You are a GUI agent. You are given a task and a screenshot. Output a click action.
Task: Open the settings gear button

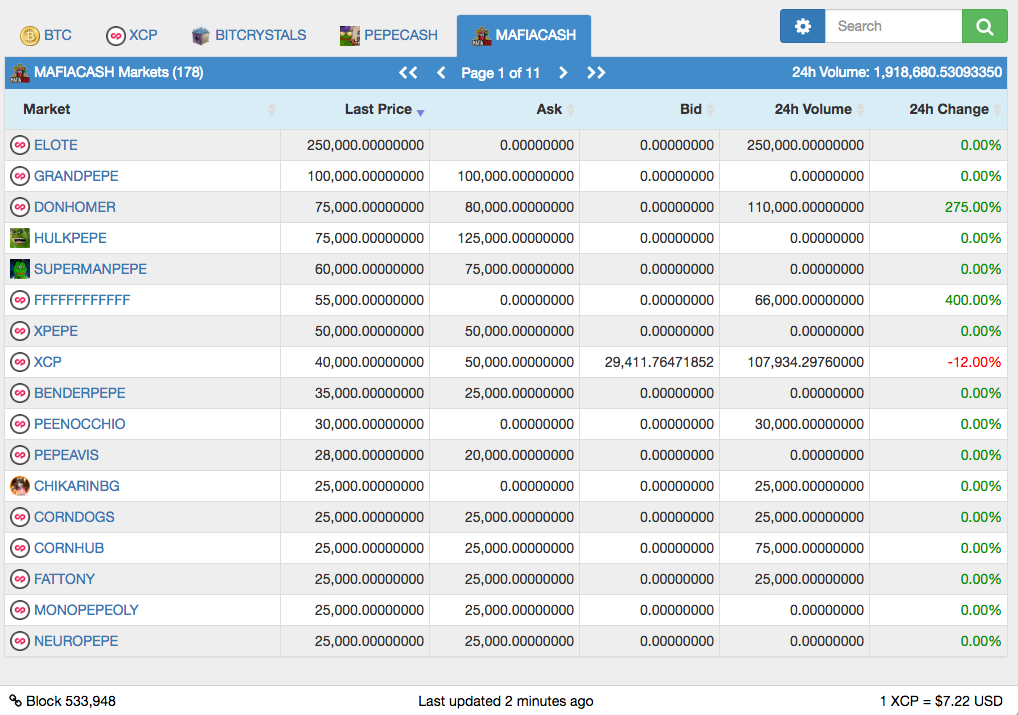pos(802,26)
